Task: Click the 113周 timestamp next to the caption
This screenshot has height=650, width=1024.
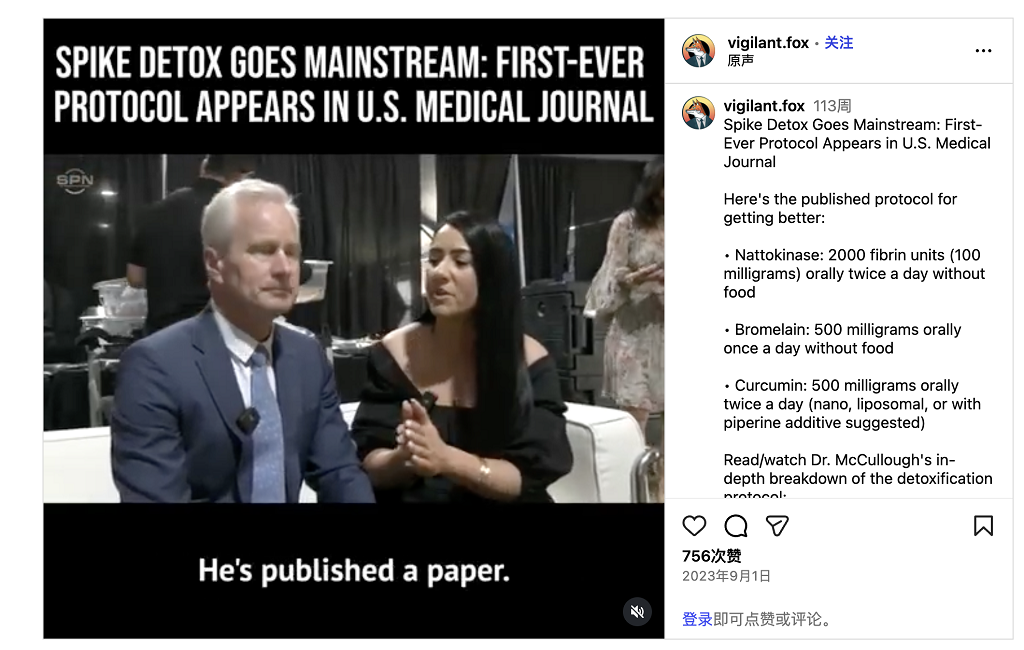Action: coord(832,106)
